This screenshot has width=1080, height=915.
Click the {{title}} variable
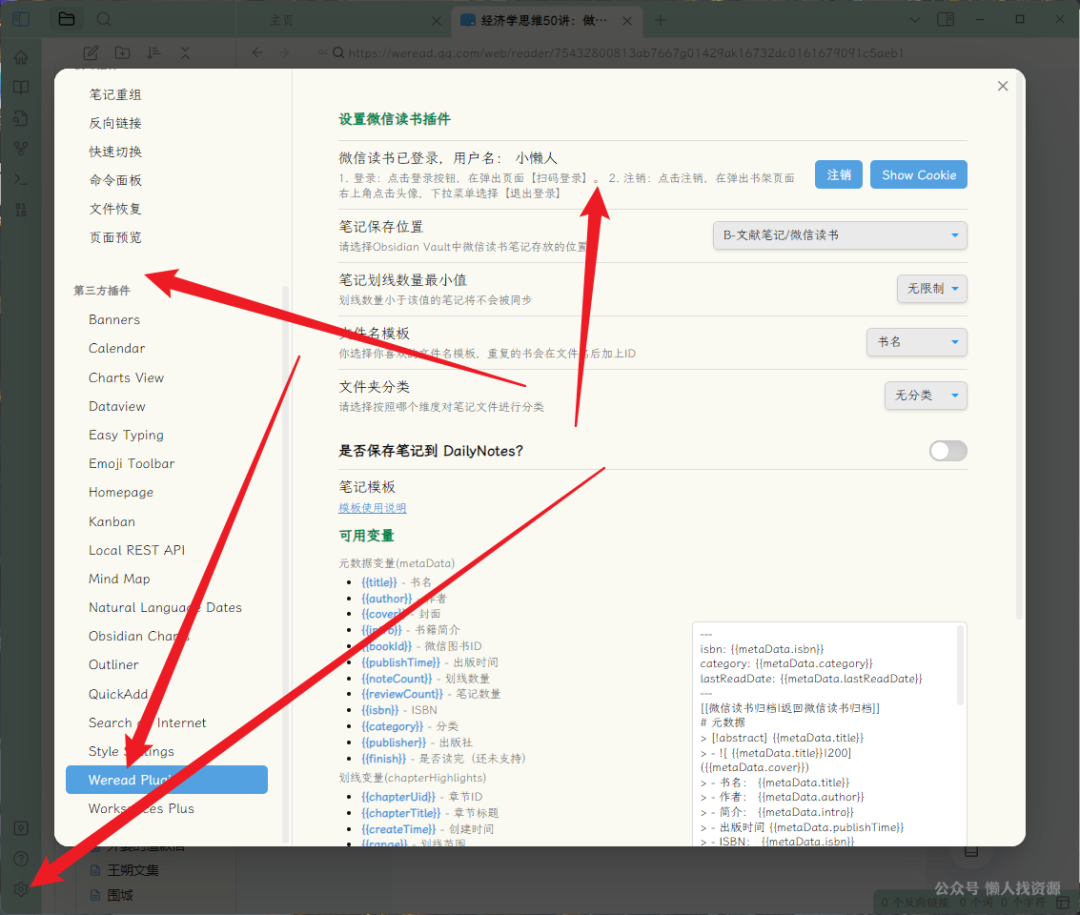[x=379, y=582]
